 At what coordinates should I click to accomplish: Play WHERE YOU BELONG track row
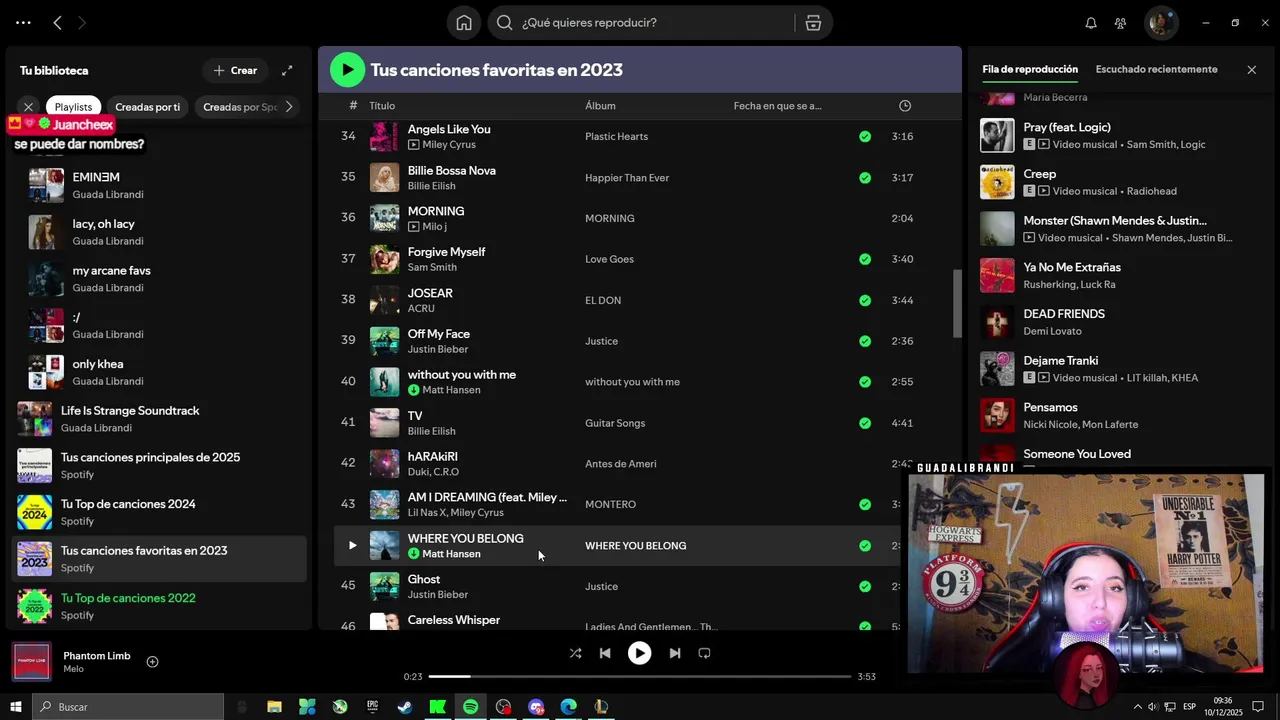tap(351, 546)
